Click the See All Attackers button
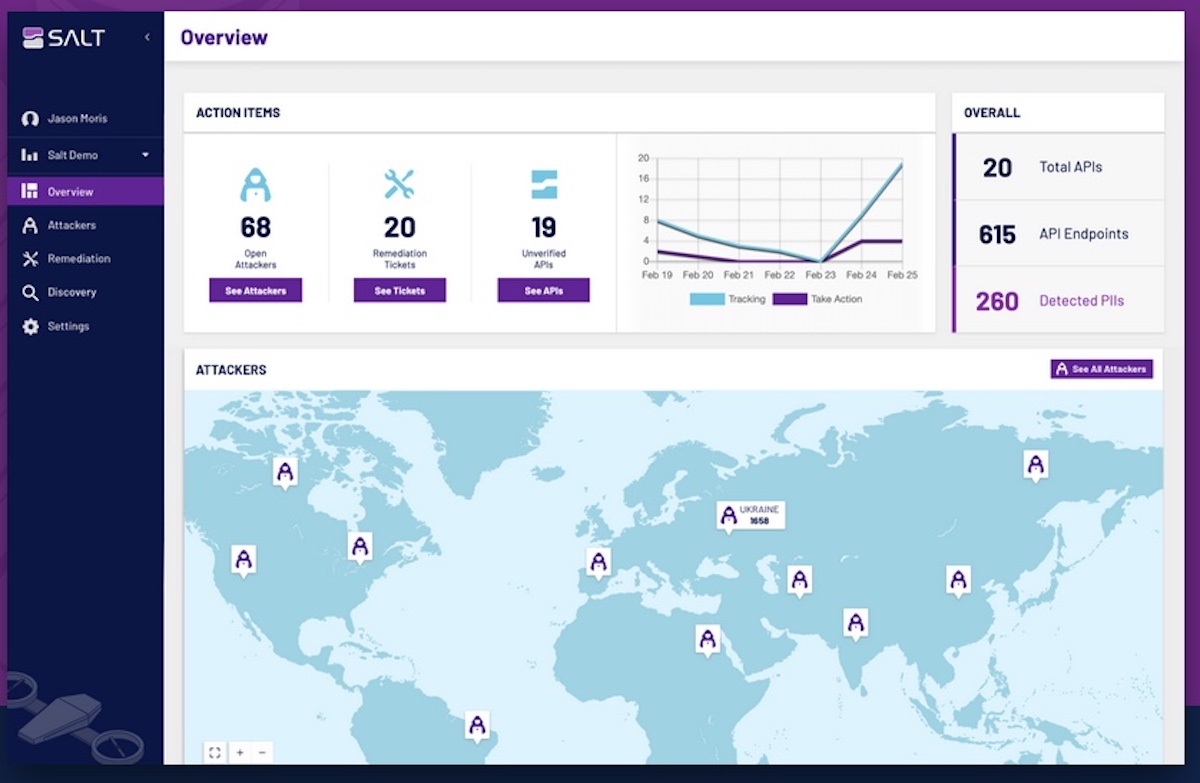Viewport: 1200px width, 783px height. 1102,369
